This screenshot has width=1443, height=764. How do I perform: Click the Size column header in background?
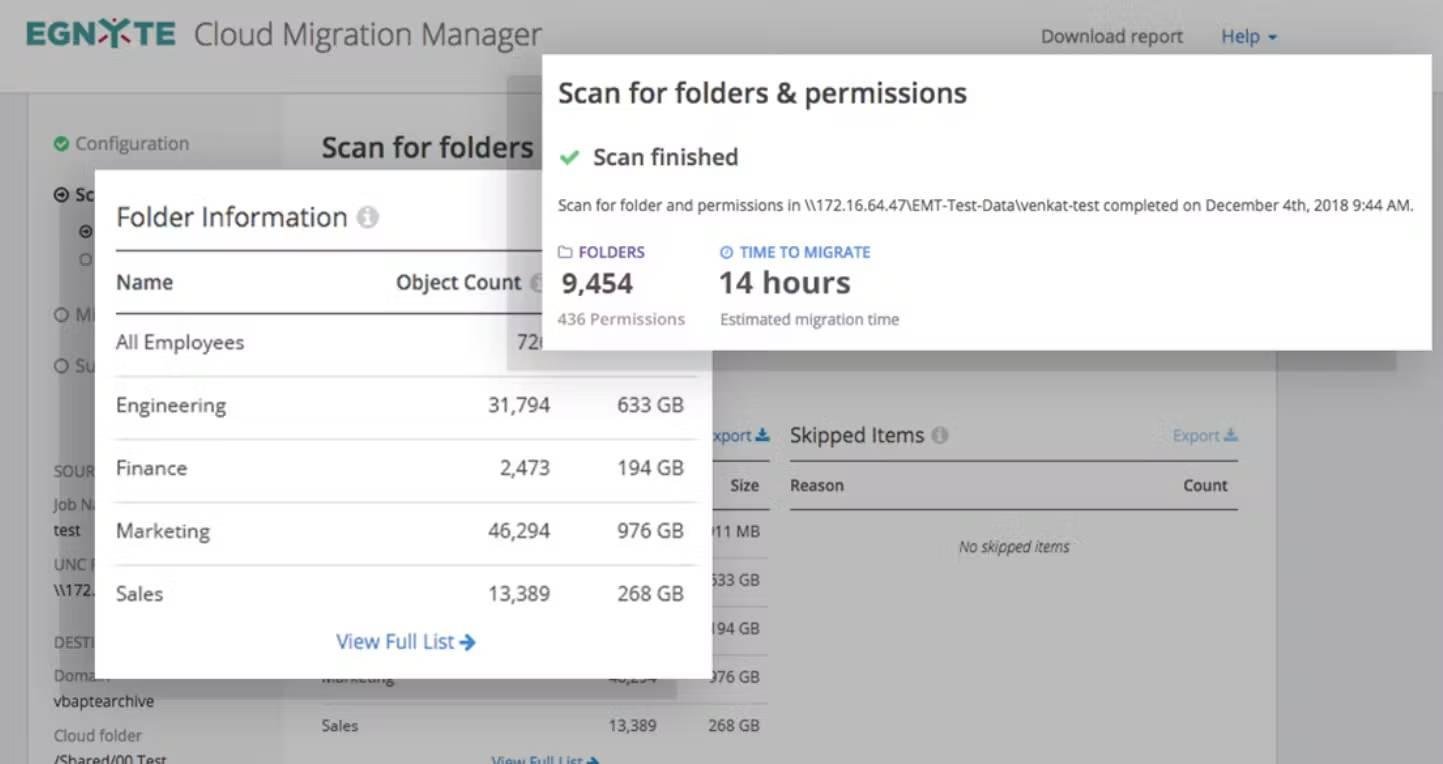(744, 486)
